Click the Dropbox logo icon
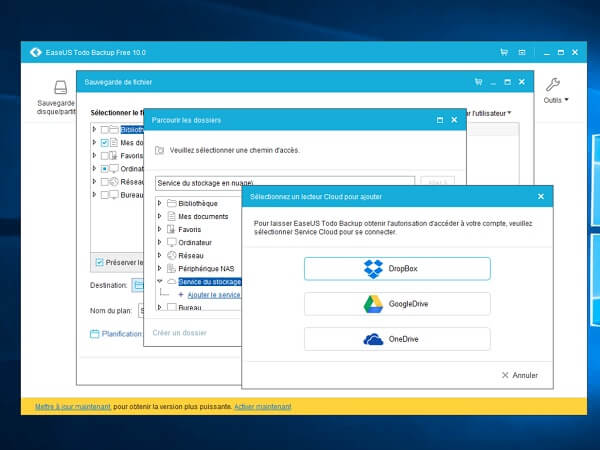Image resolution: width=600 pixels, height=450 pixels. pos(373,269)
